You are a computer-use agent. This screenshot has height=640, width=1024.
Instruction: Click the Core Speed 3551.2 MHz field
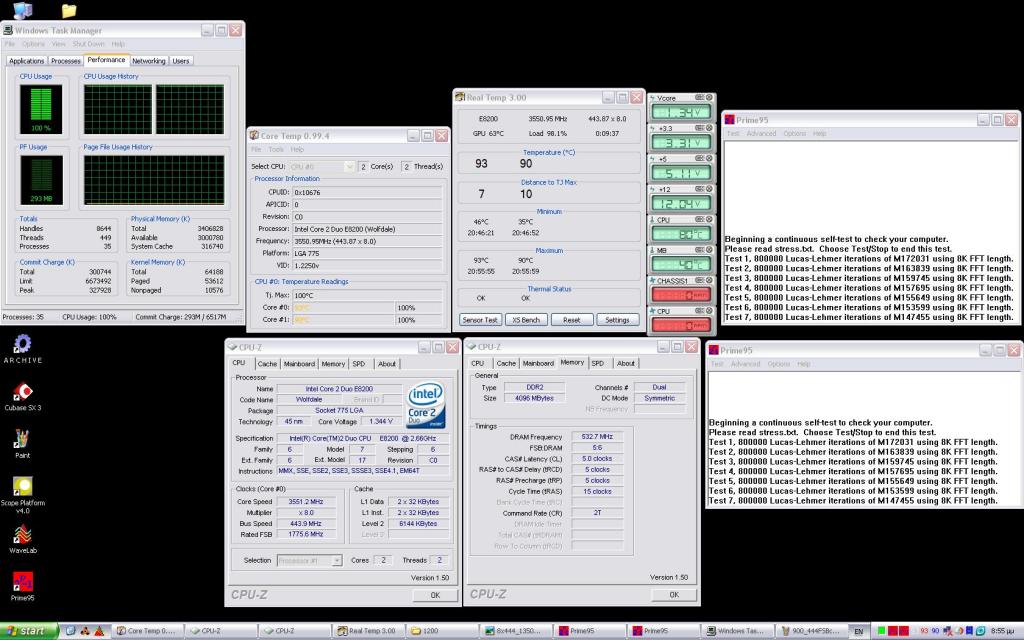[306, 502]
